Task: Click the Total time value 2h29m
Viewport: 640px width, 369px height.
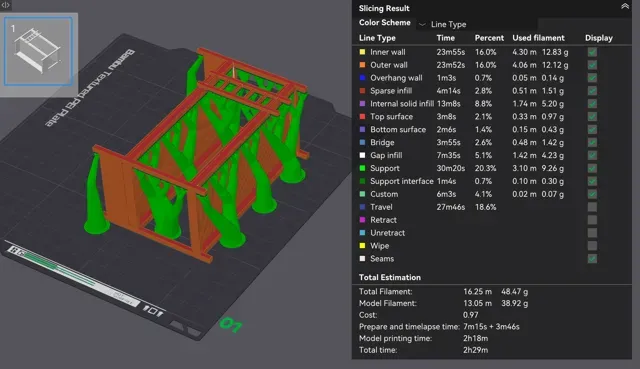Action: point(476,350)
